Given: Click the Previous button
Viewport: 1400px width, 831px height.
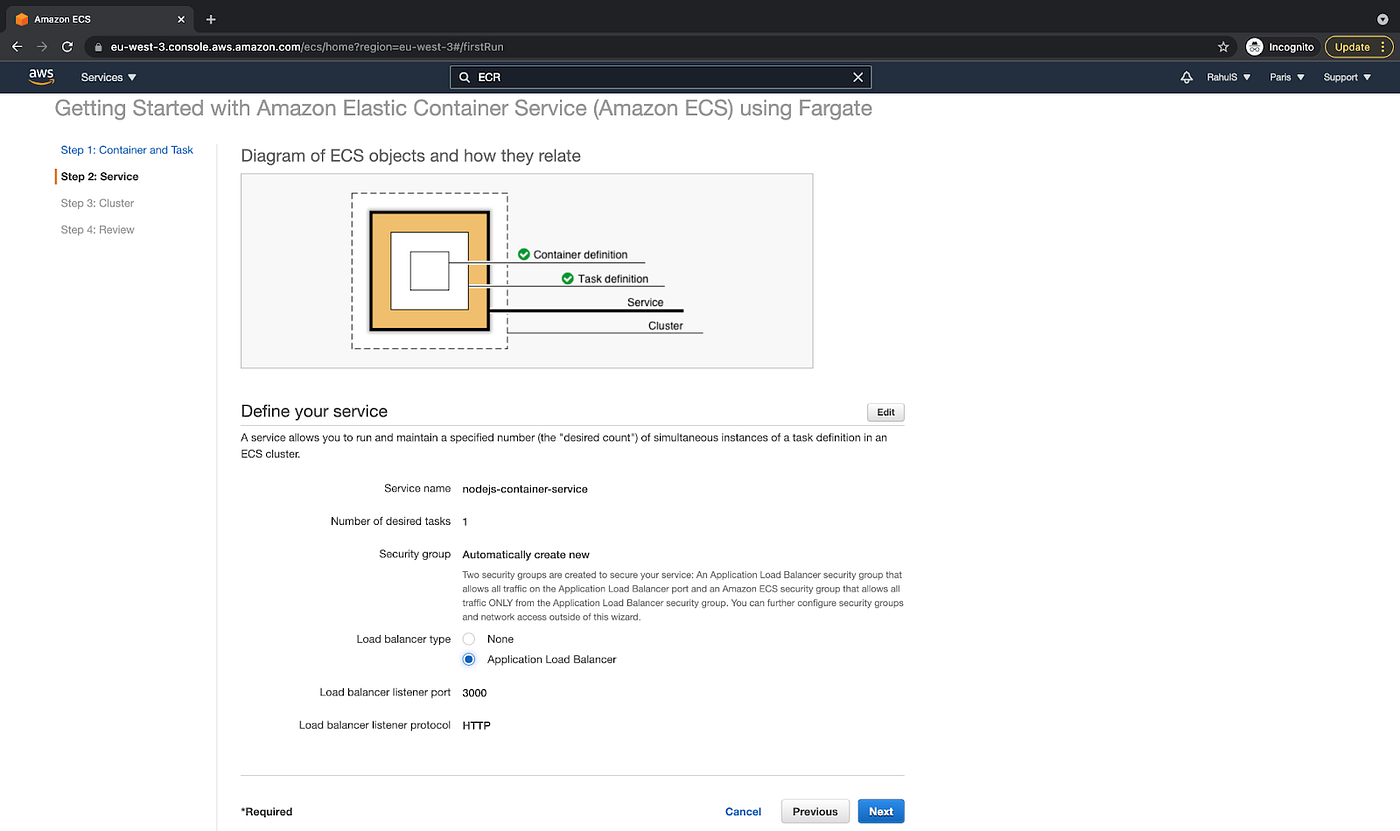Looking at the screenshot, I should [815, 811].
